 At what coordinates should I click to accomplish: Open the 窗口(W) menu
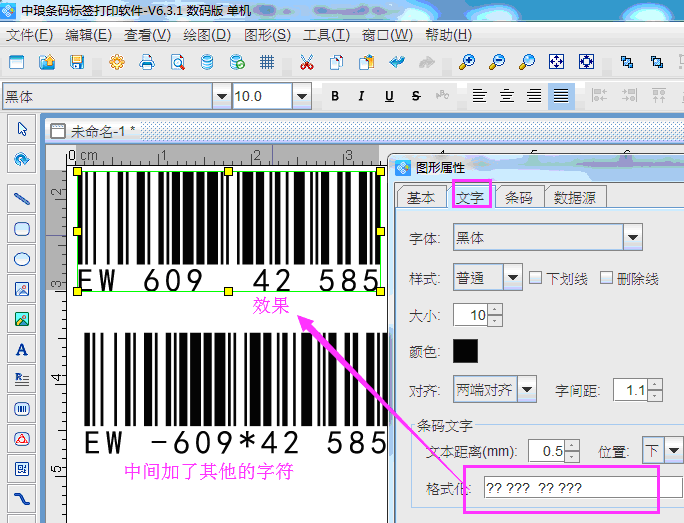coord(387,35)
